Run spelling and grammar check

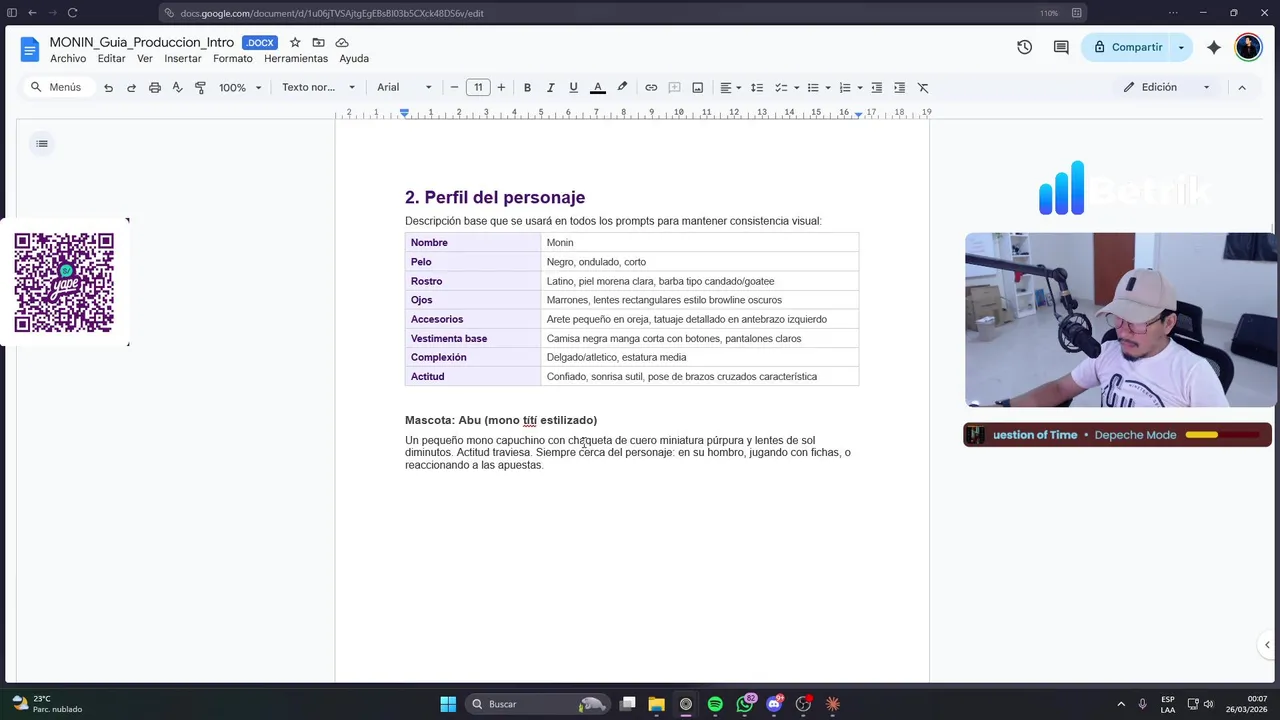(x=177, y=88)
